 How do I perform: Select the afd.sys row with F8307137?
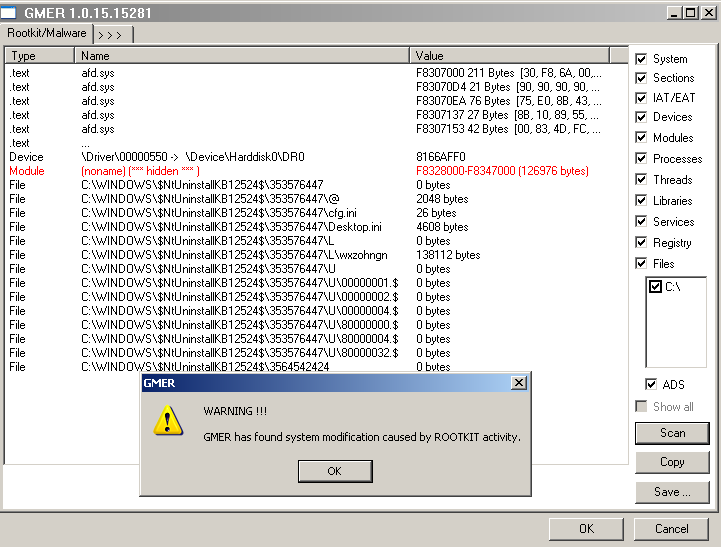(x=316, y=115)
